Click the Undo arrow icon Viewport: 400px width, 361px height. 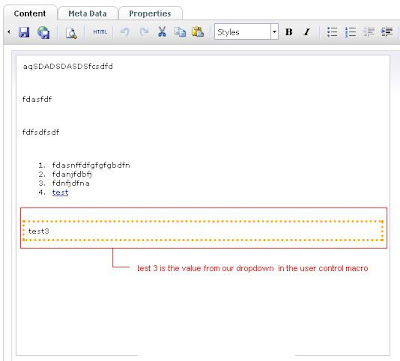[125, 32]
